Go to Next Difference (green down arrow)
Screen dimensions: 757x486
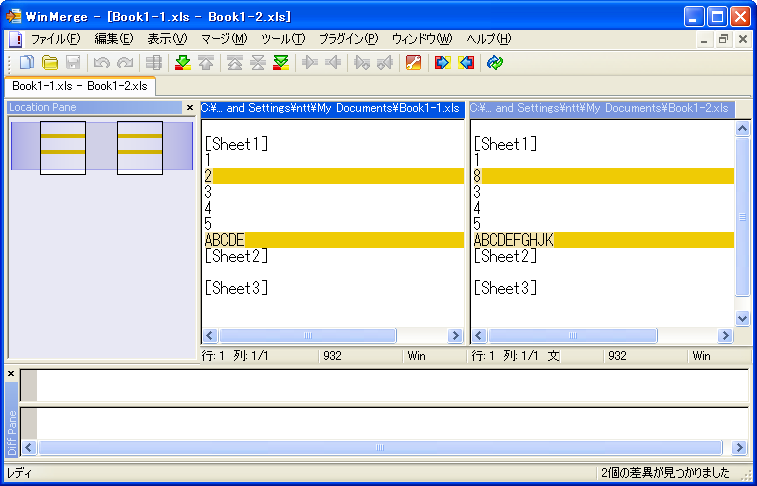click(182, 62)
